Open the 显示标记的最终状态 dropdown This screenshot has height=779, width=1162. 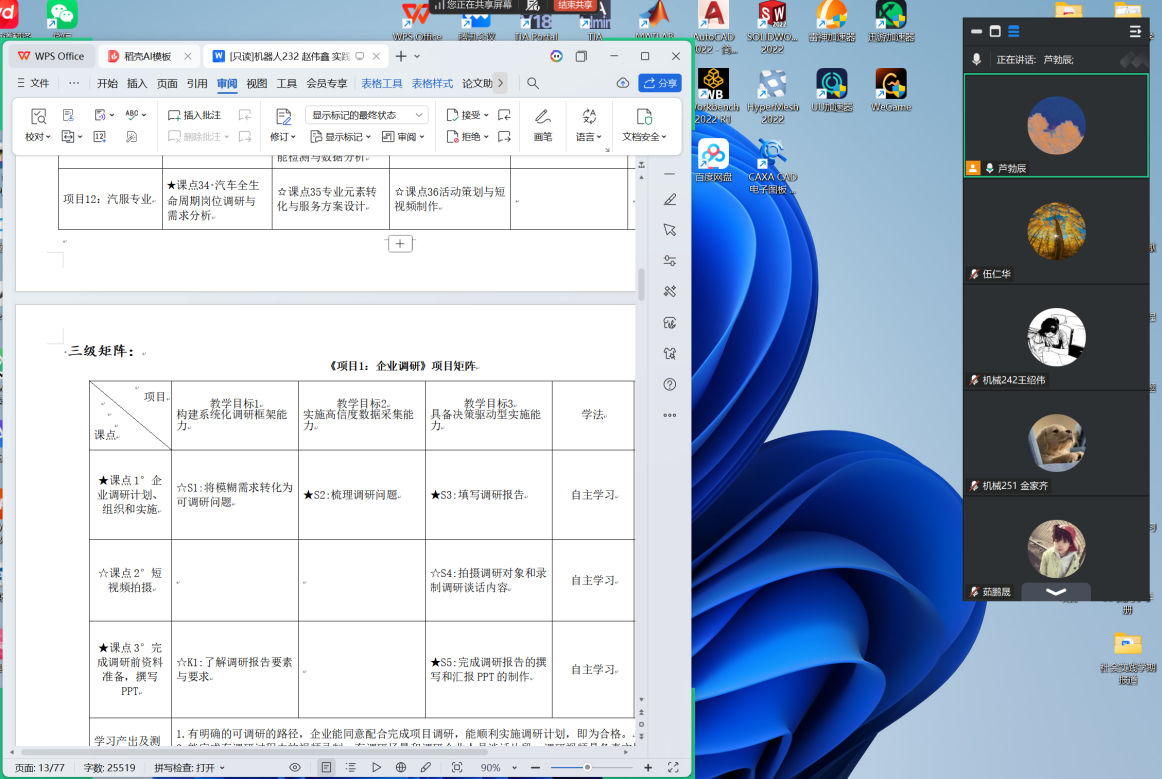pos(366,115)
